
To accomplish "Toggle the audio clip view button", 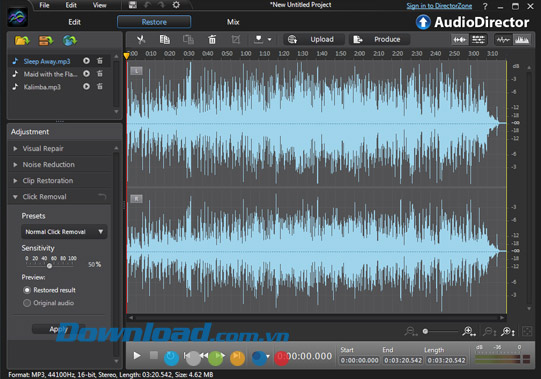I will [x=460, y=40].
